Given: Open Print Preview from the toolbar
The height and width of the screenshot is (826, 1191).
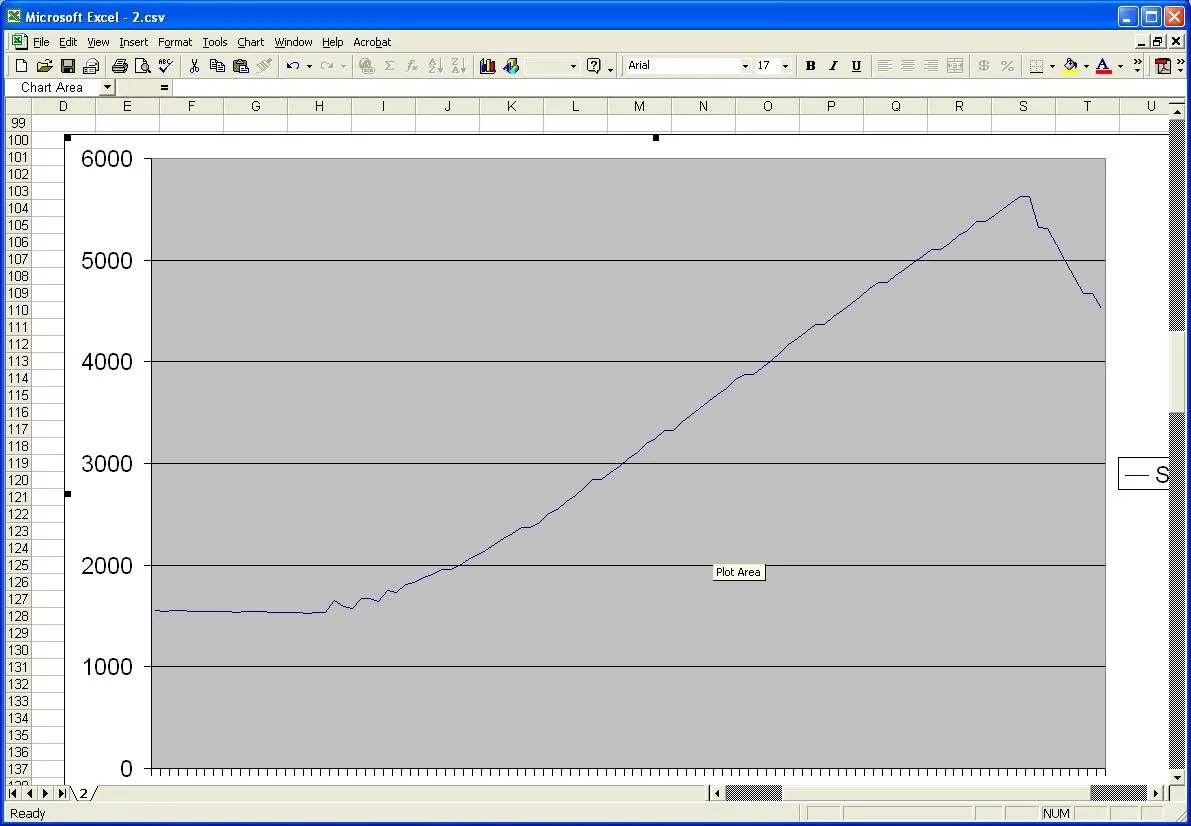Looking at the screenshot, I should (x=142, y=66).
